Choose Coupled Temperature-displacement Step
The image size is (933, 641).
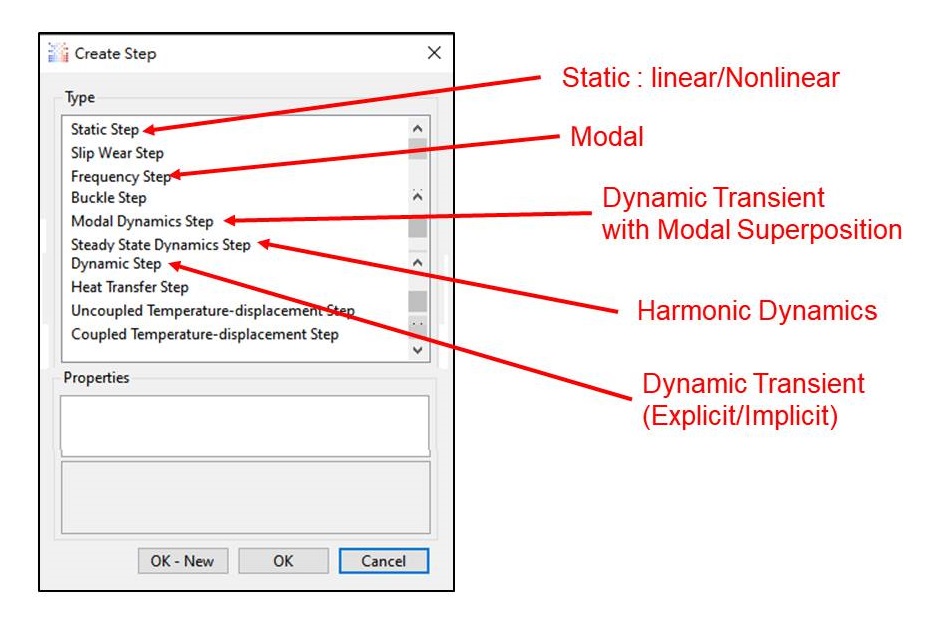[204, 334]
